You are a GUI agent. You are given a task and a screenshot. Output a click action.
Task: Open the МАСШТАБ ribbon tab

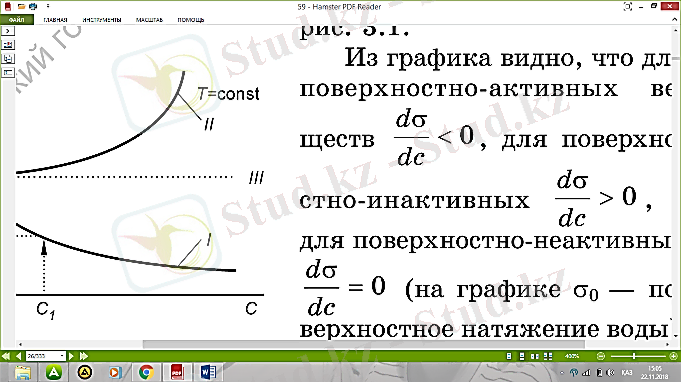point(149,20)
